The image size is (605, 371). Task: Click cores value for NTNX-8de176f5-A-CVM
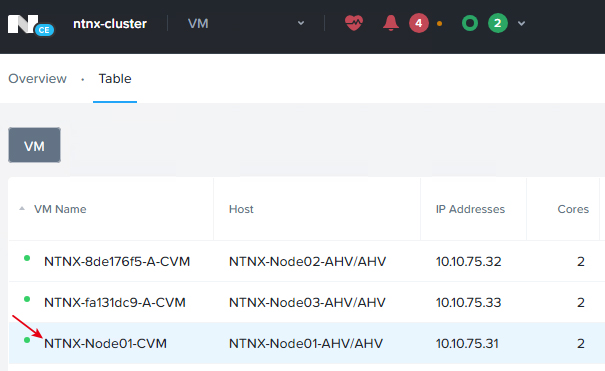(x=581, y=261)
